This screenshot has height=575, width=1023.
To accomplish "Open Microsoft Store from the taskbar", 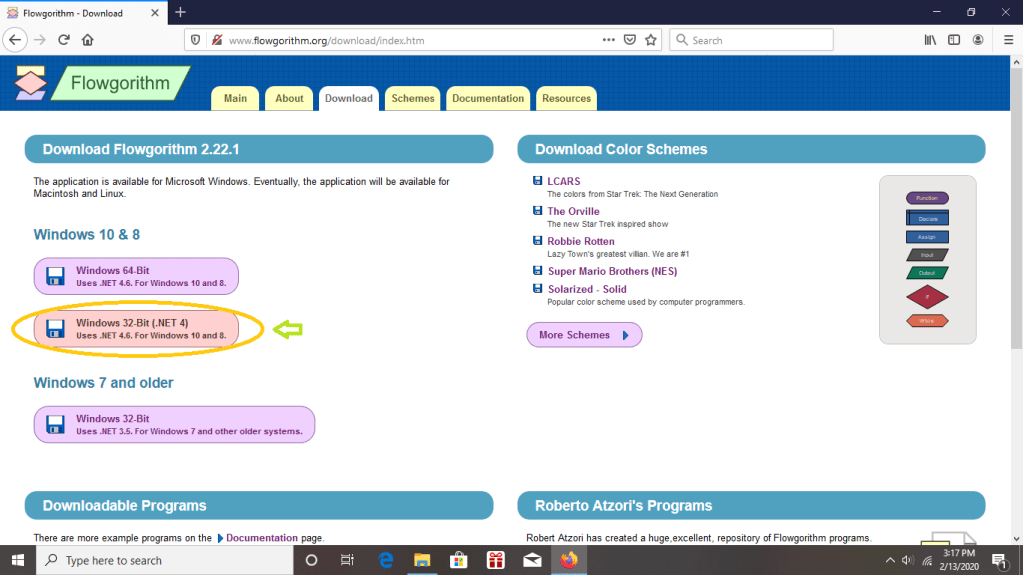I will tap(459, 560).
